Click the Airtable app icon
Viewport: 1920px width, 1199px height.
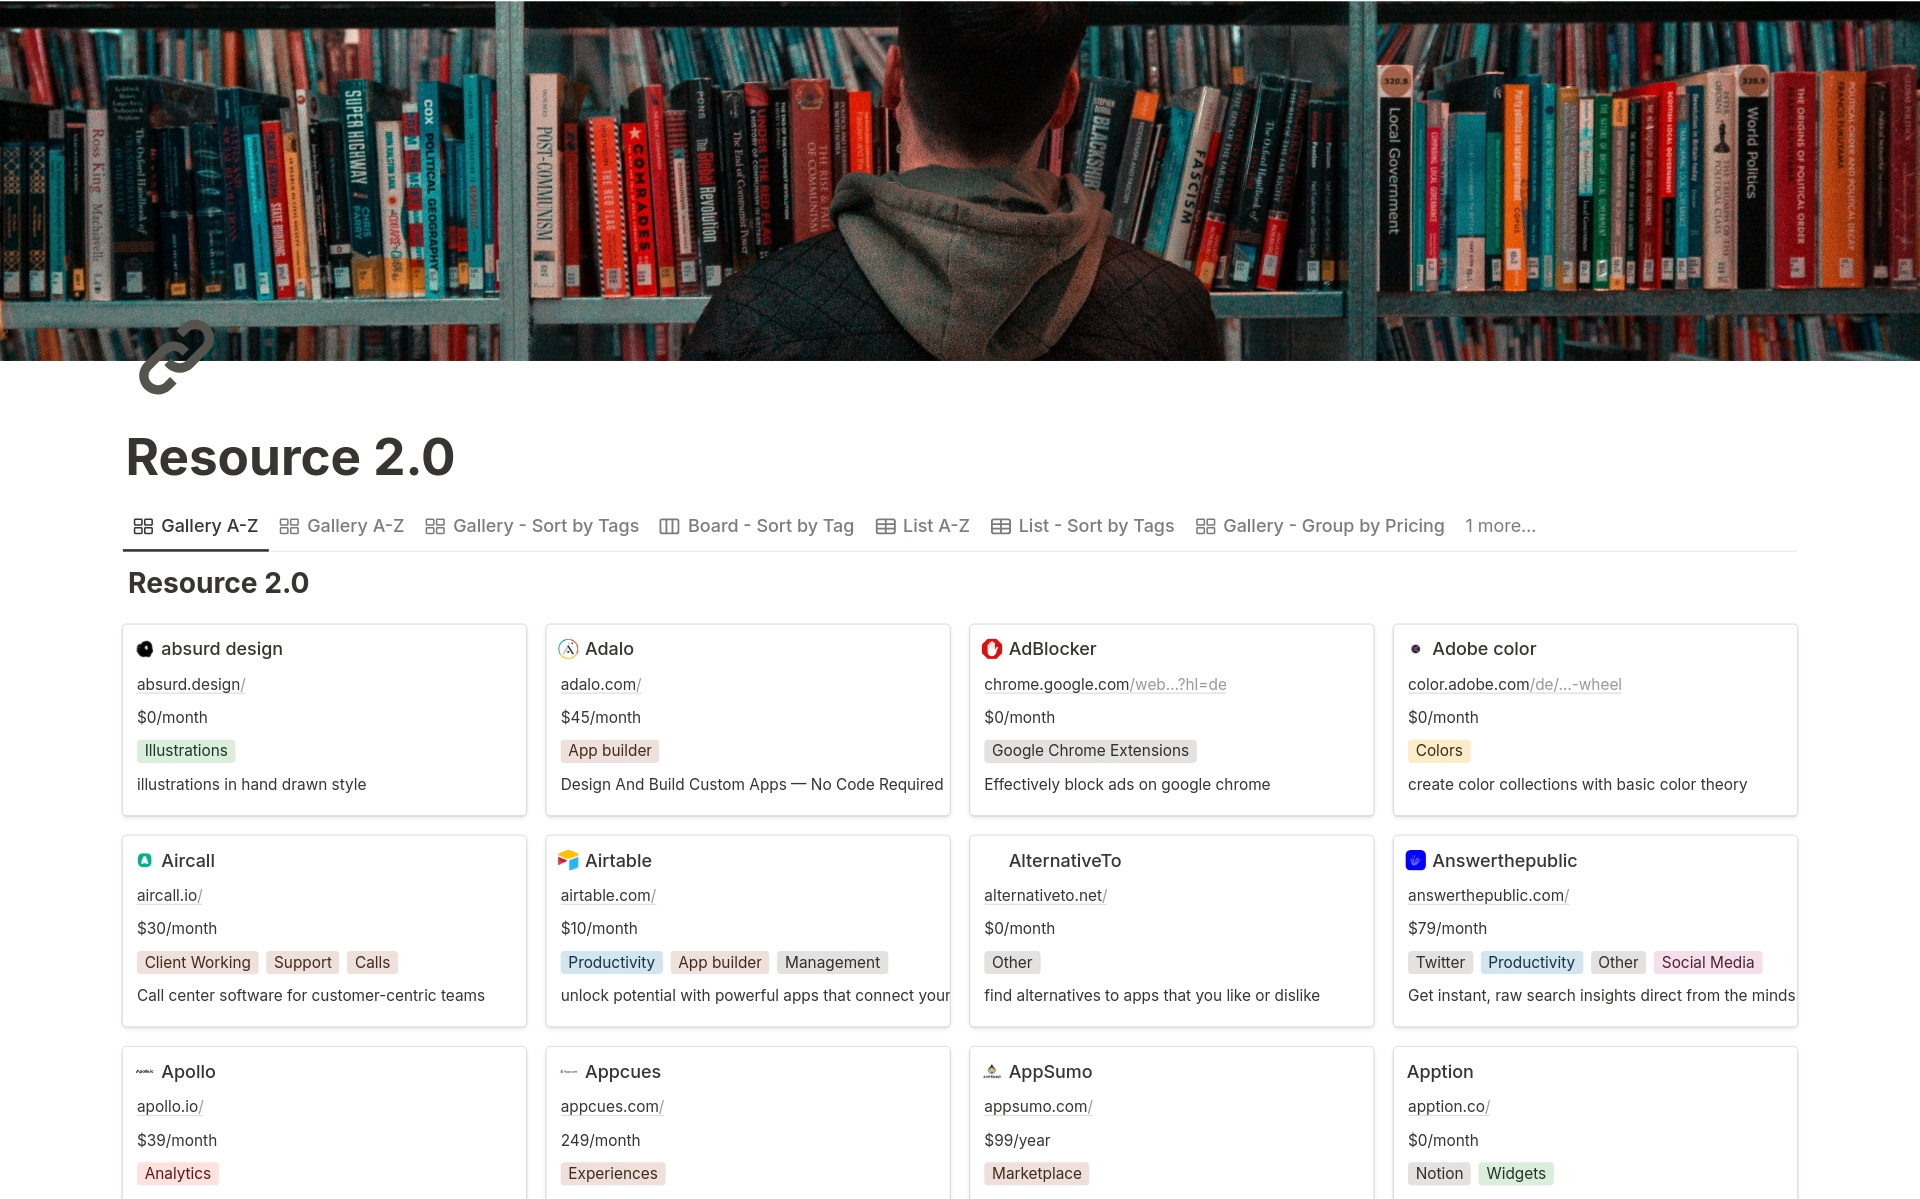[568, 860]
